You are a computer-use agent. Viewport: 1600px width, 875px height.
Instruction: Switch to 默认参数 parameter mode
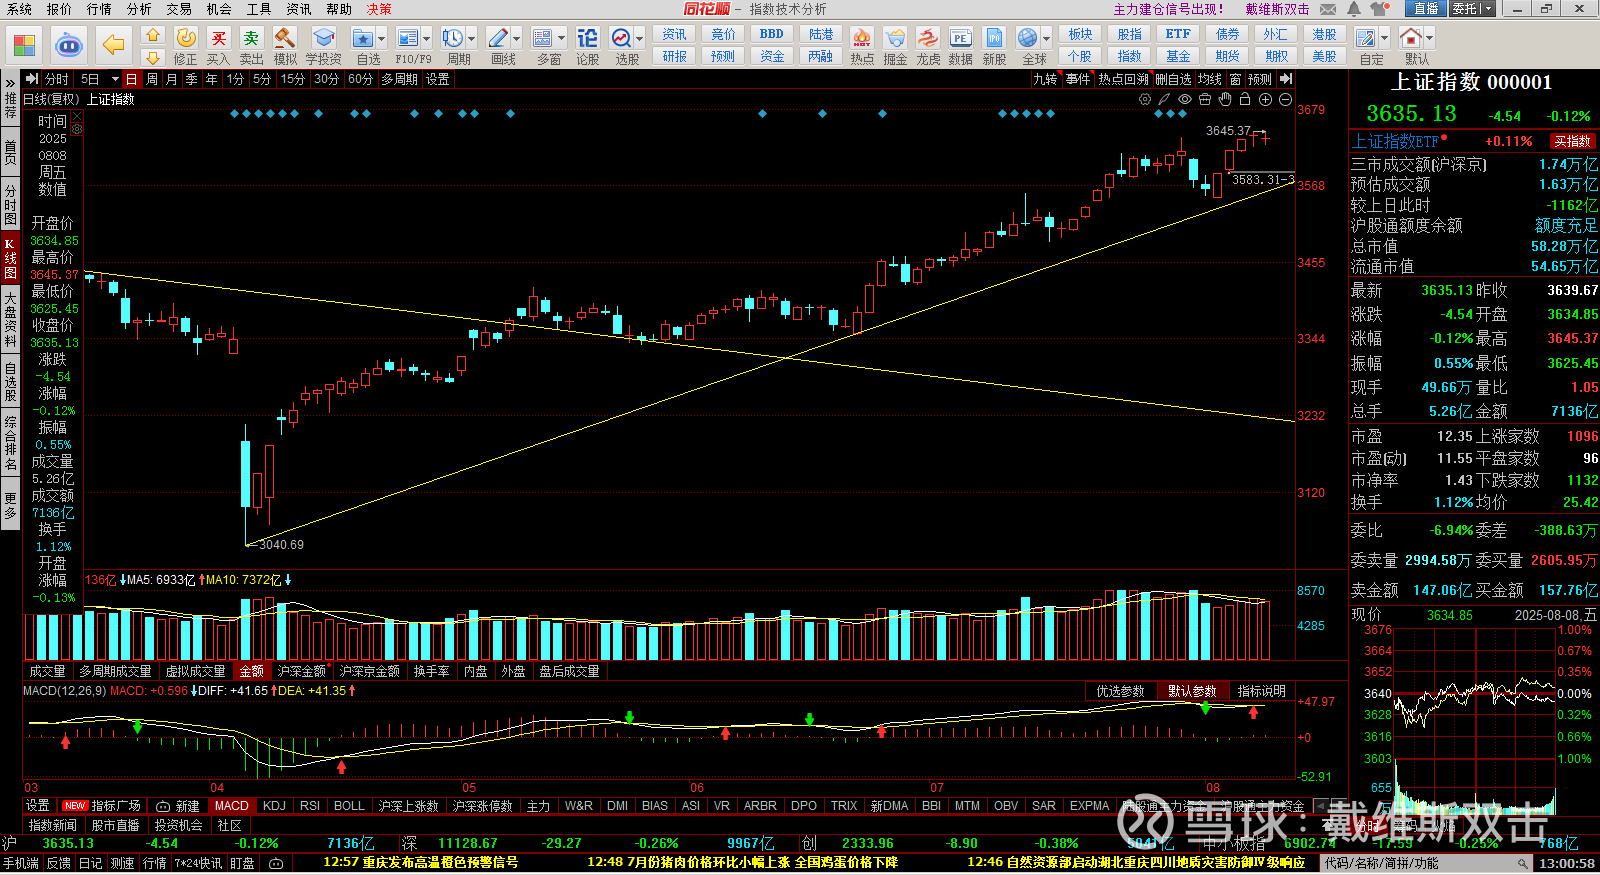(x=1192, y=691)
